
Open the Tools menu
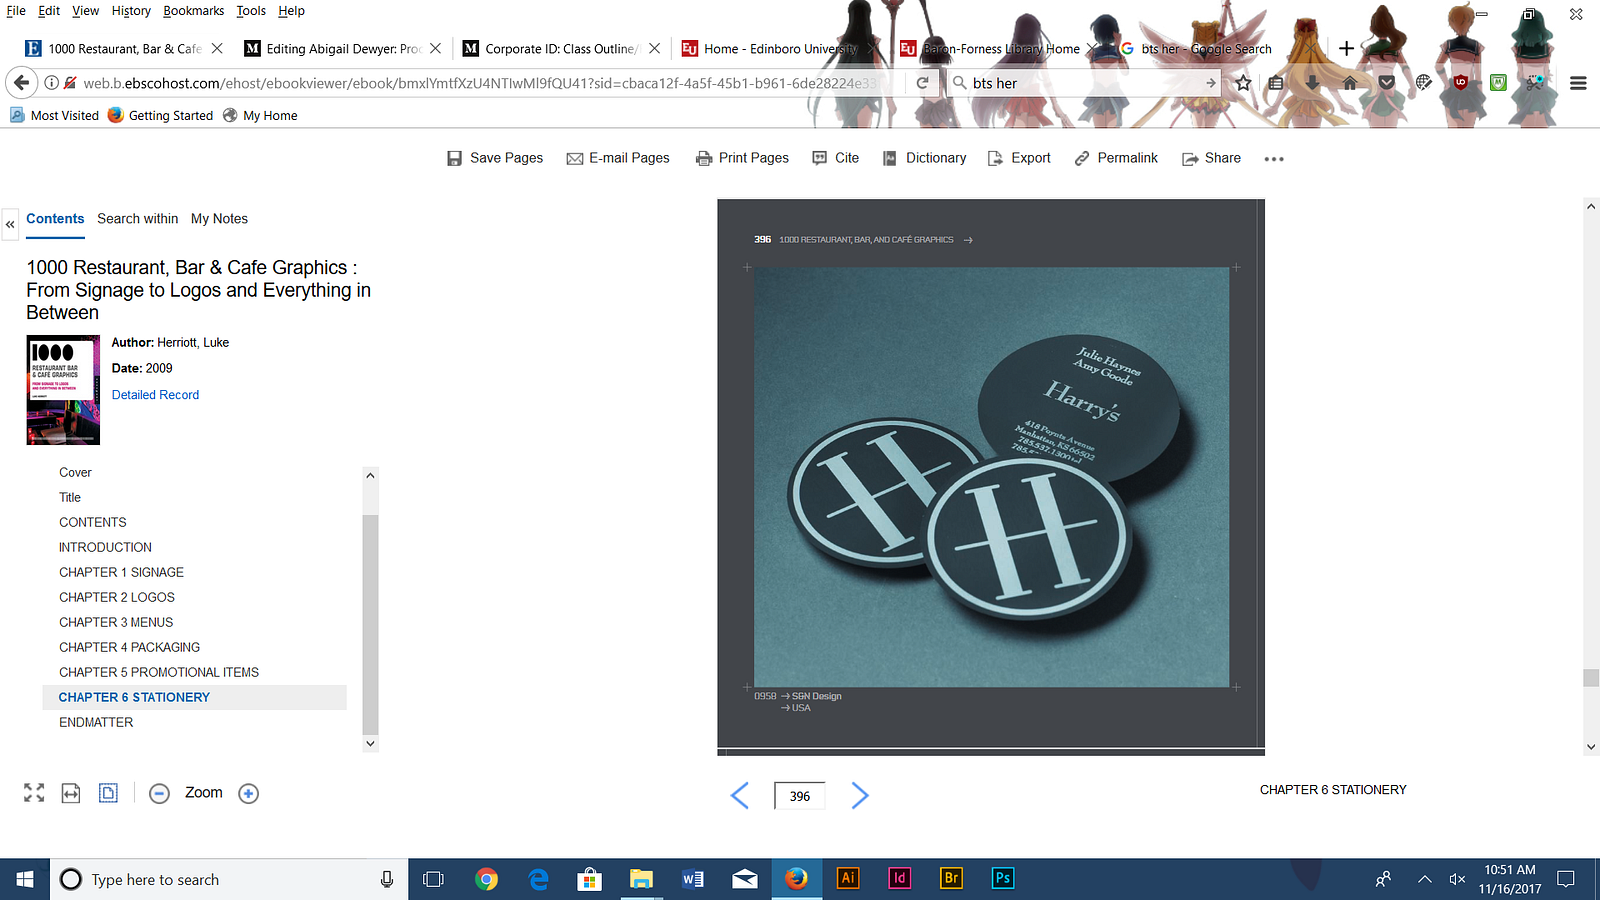251,11
